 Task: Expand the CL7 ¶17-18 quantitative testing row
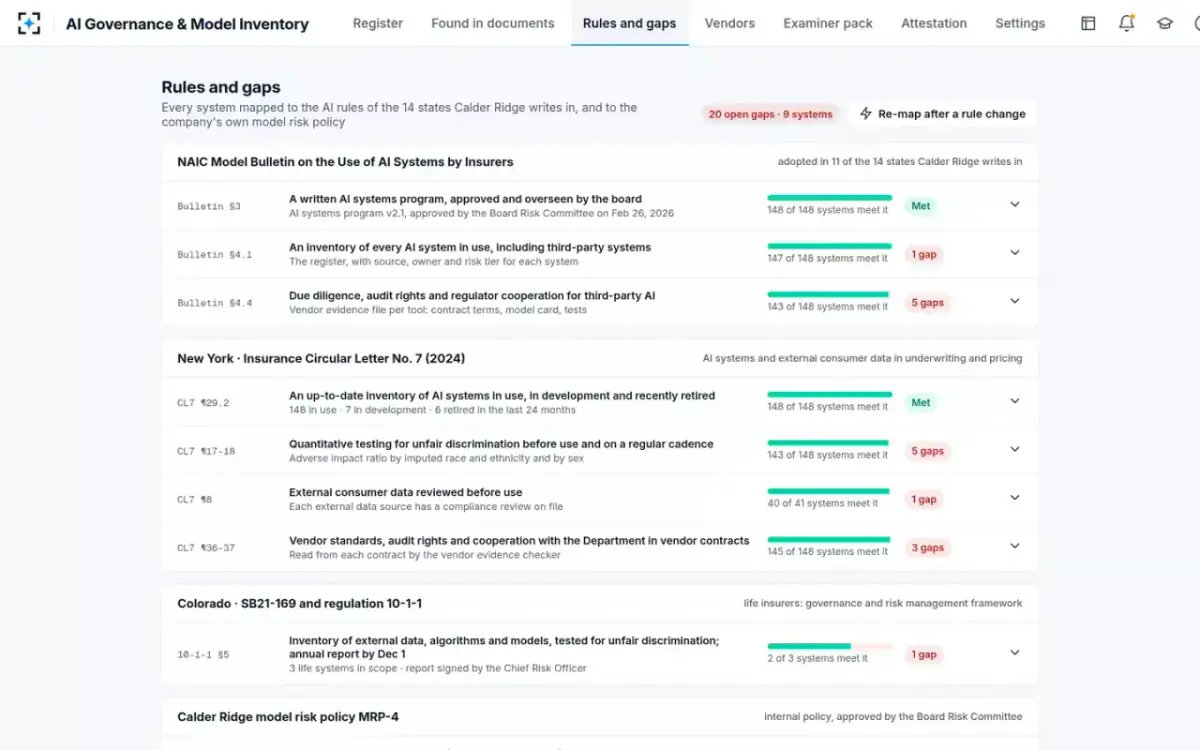[x=1015, y=450]
